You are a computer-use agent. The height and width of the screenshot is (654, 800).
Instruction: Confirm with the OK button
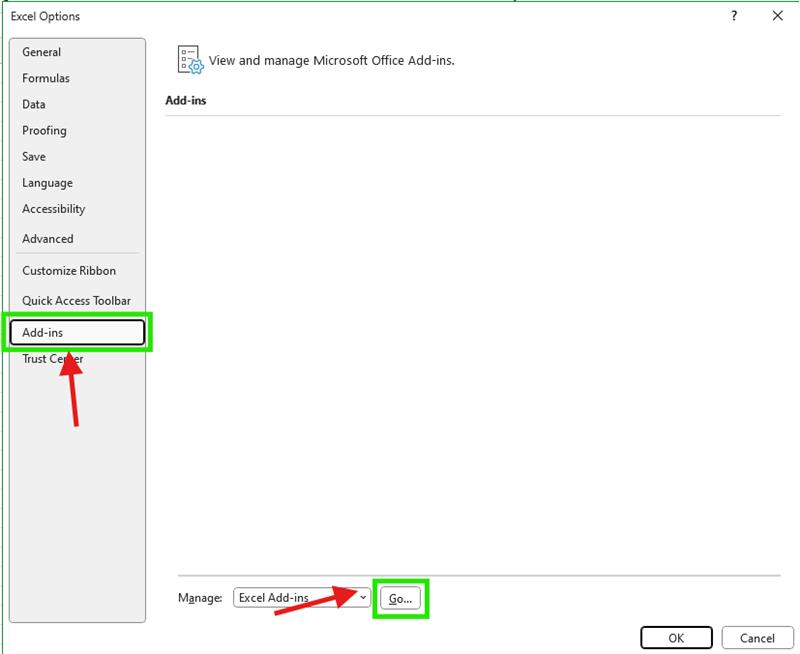[x=676, y=638]
